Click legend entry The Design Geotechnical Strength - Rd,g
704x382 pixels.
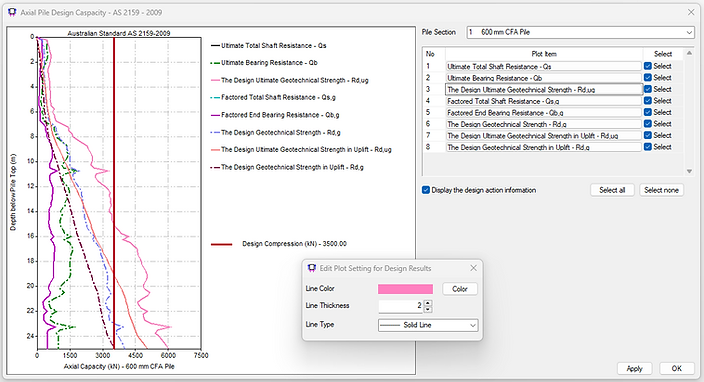tap(276, 132)
